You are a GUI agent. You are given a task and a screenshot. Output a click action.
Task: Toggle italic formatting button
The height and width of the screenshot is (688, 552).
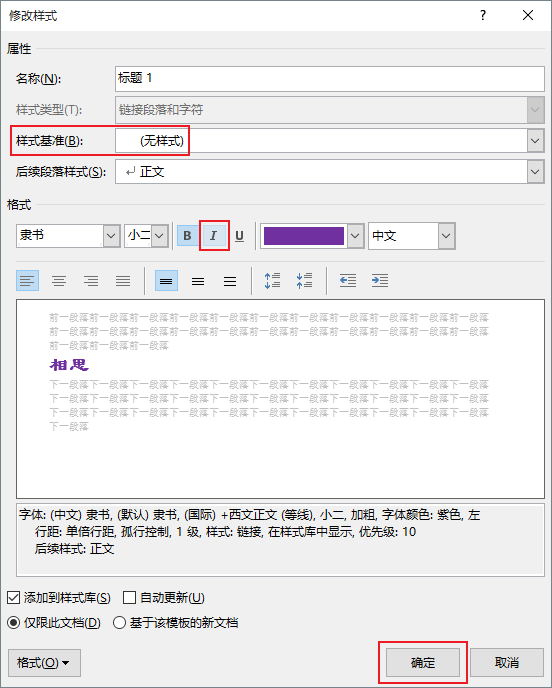tap(214, 236)
